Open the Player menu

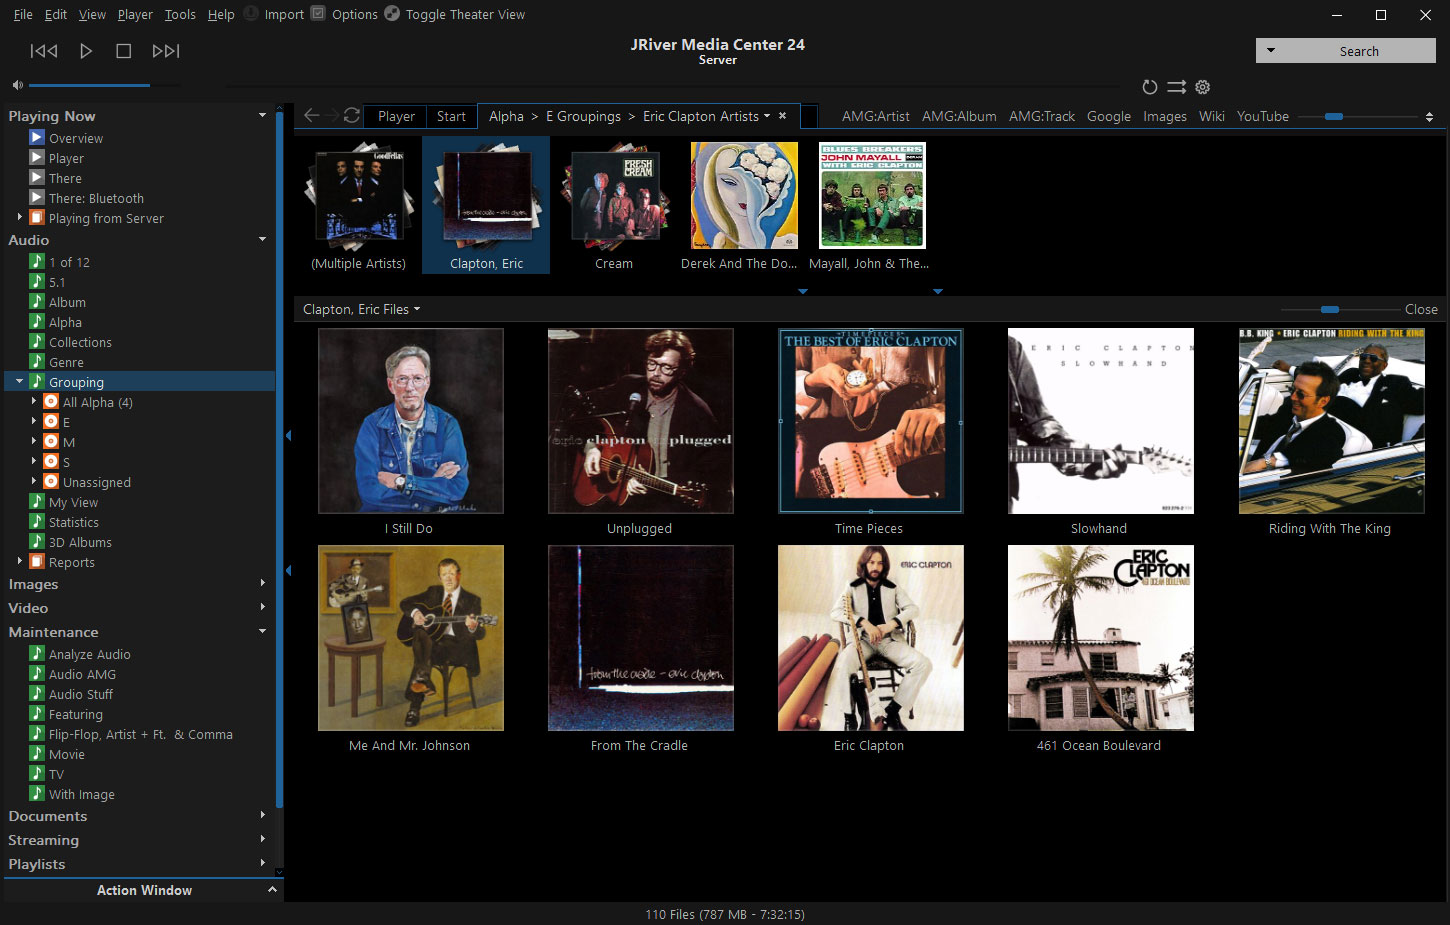point(135,14)
